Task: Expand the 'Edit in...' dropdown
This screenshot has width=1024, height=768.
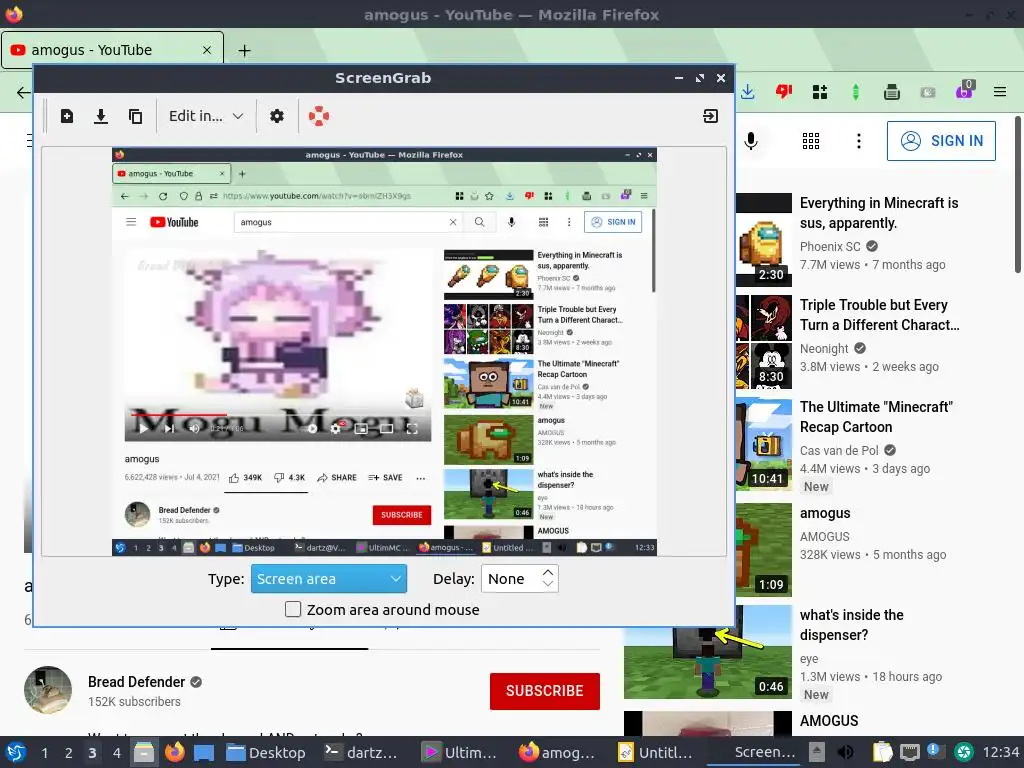Action: pos(206,116)
